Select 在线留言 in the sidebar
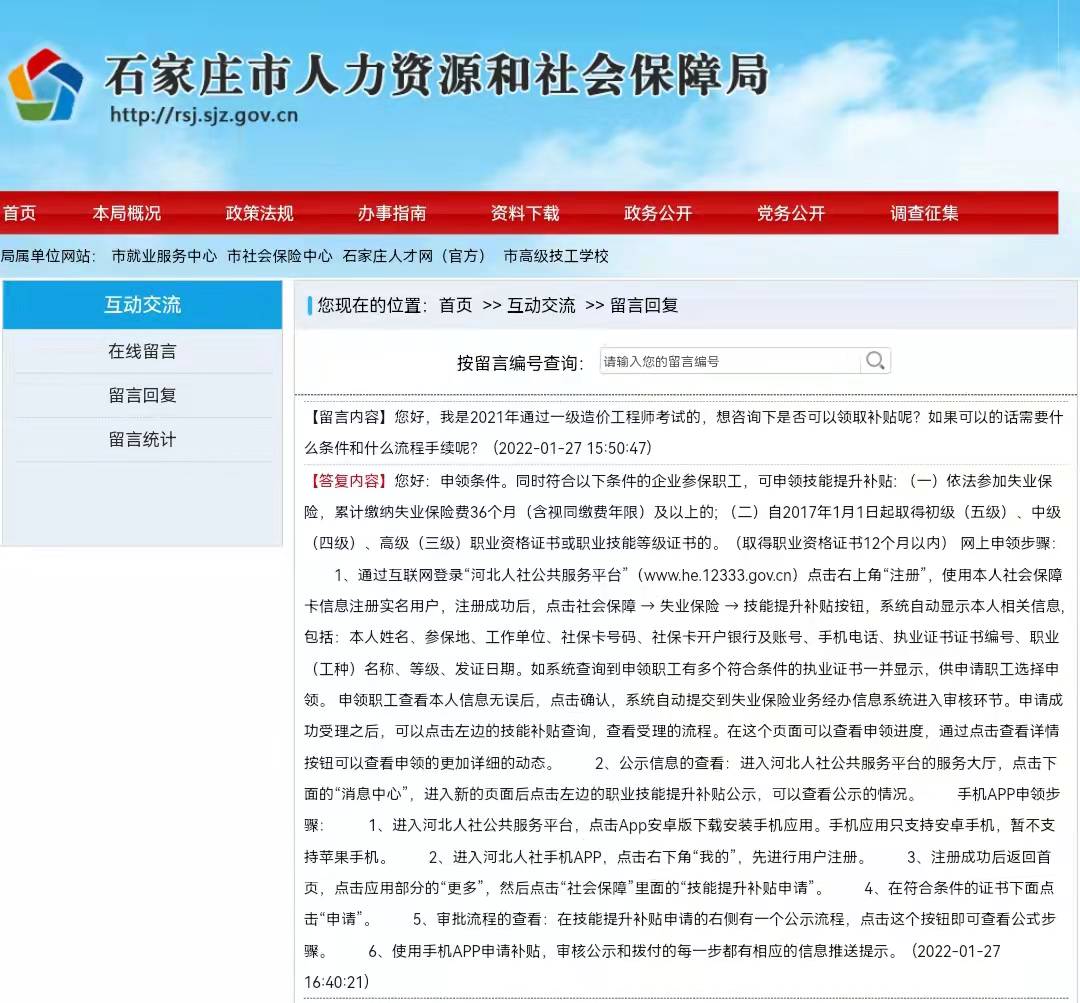The height and width of the screenshot is (1003, 1080). pyautogui.click(x=142, y=352)
